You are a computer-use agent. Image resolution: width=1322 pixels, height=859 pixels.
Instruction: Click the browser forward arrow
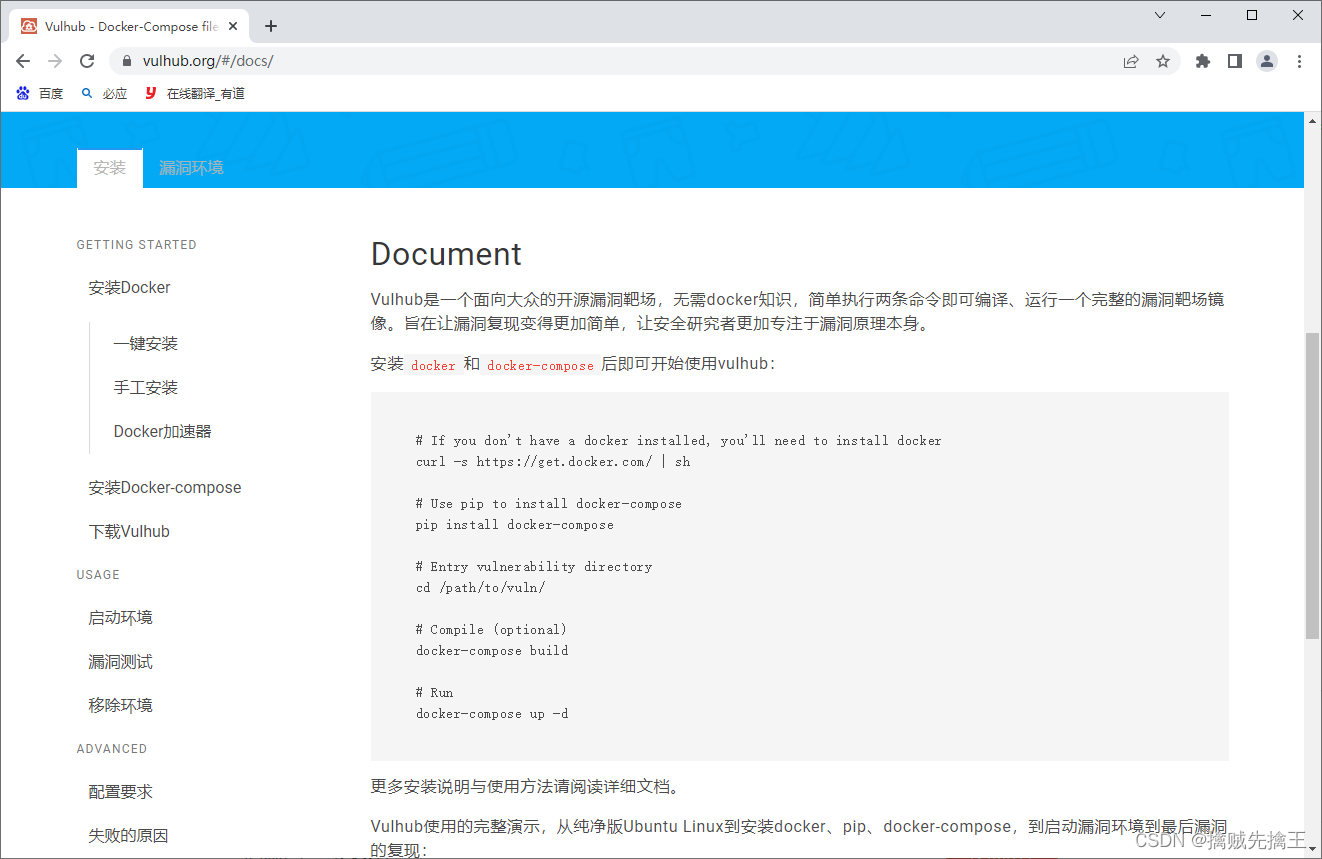55,61
